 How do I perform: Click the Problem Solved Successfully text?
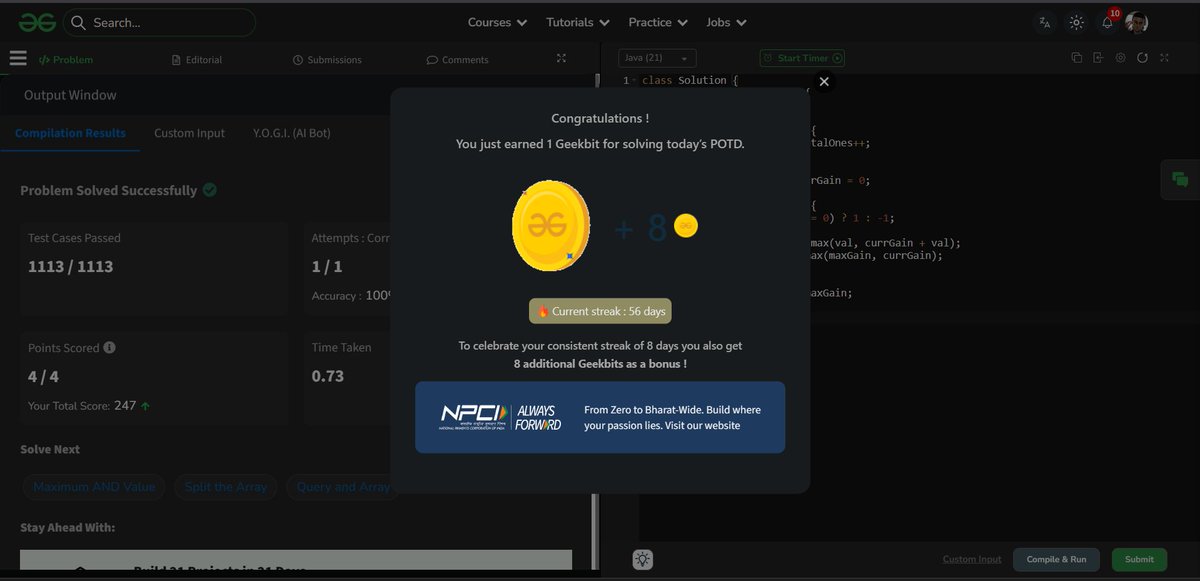(109, 190)
